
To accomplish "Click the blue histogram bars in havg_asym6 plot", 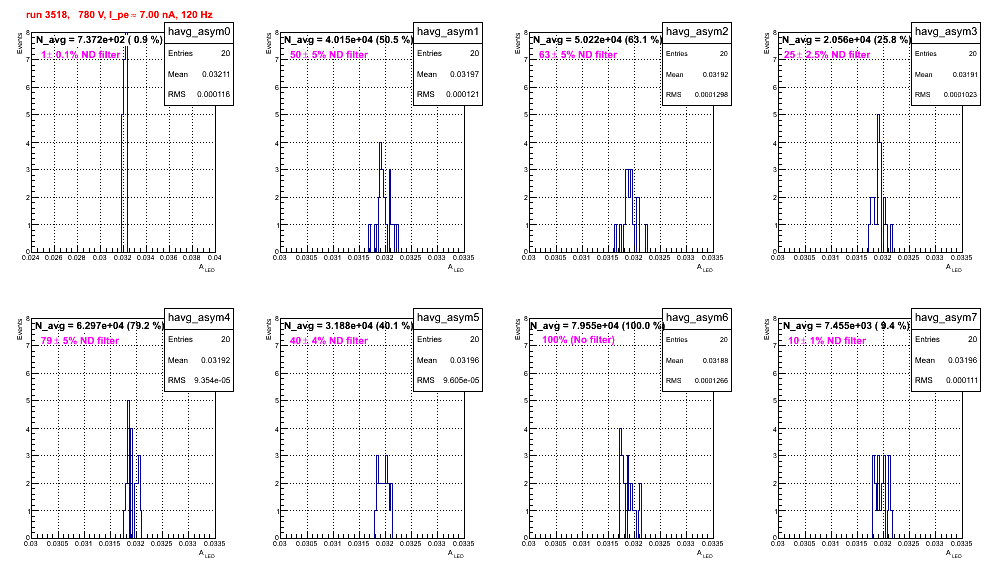I will pyautogui.click(x=630, y=483).
